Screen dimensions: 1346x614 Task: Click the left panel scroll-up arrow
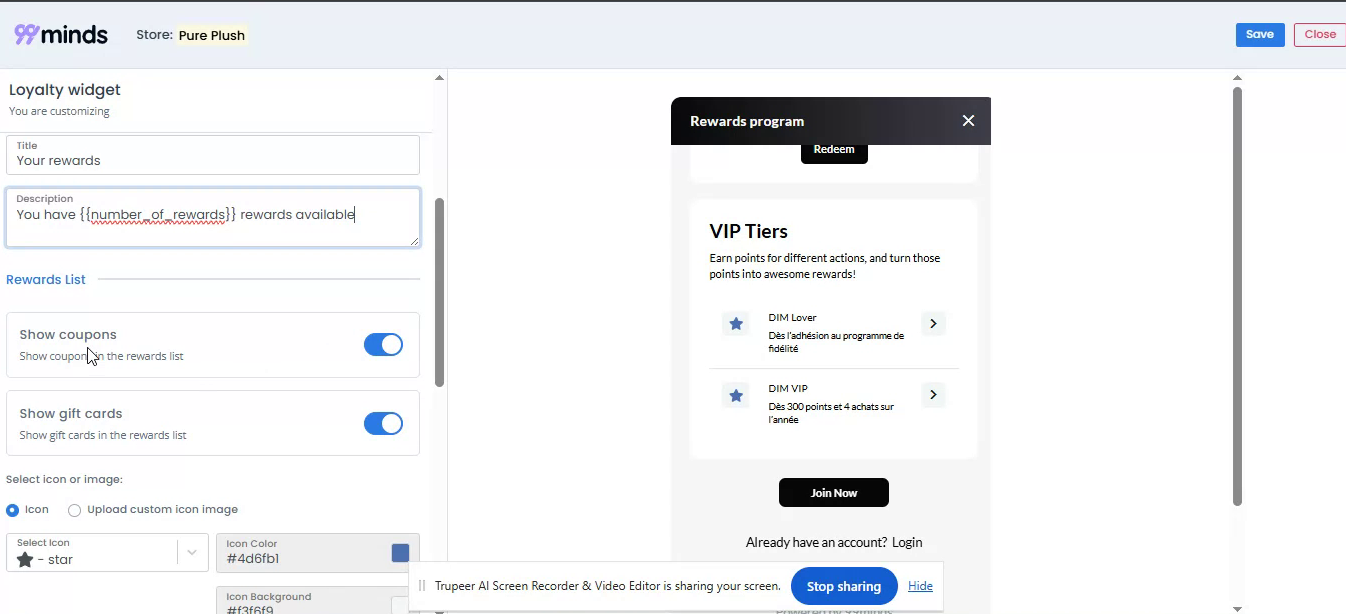click(x=439, y=77)
